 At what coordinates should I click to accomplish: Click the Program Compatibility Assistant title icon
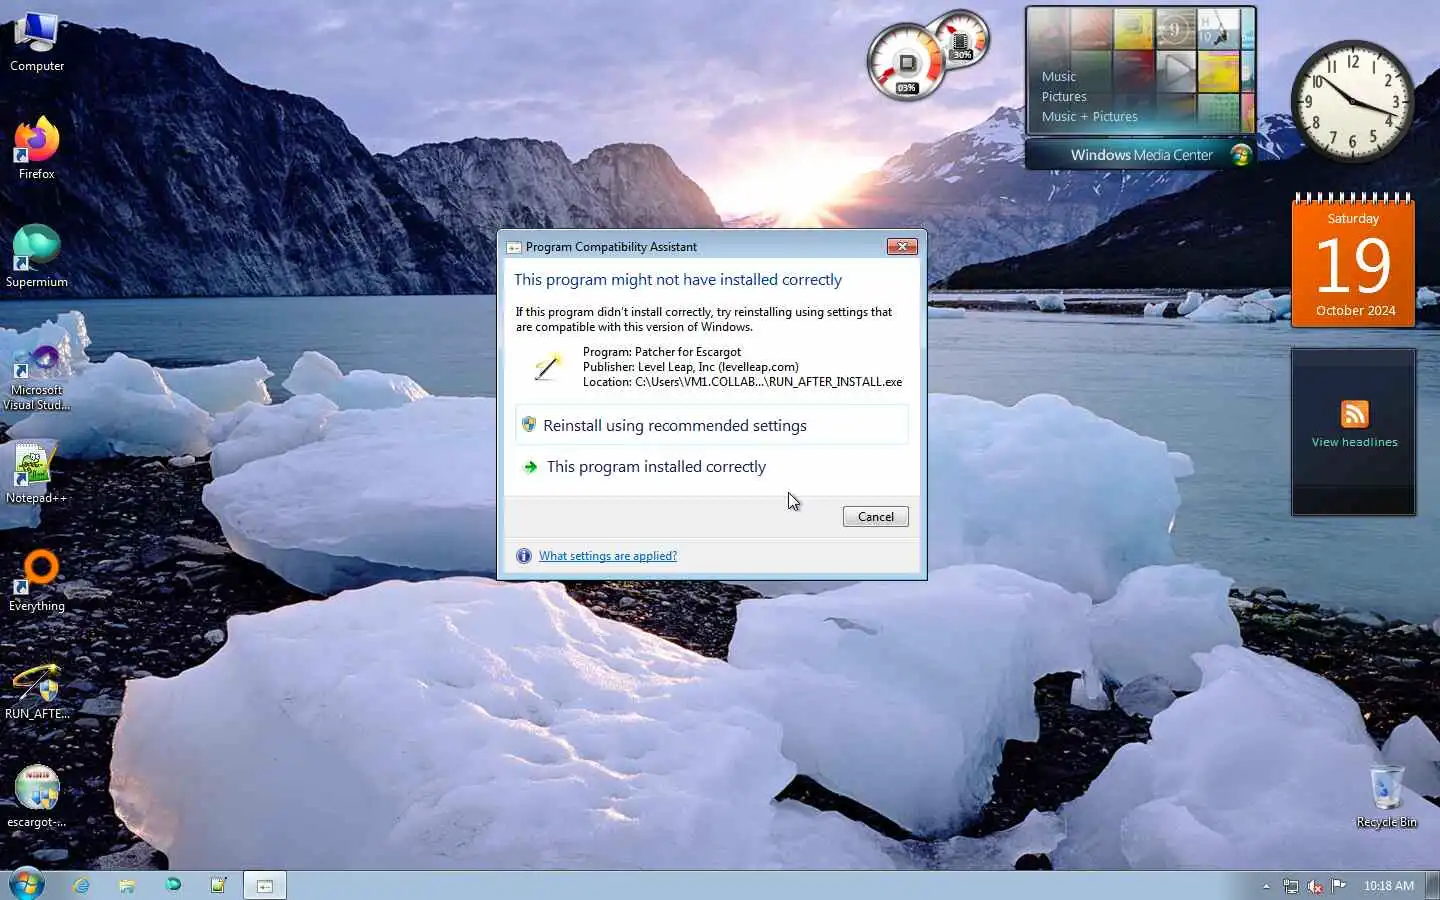(x=513, y=247)
